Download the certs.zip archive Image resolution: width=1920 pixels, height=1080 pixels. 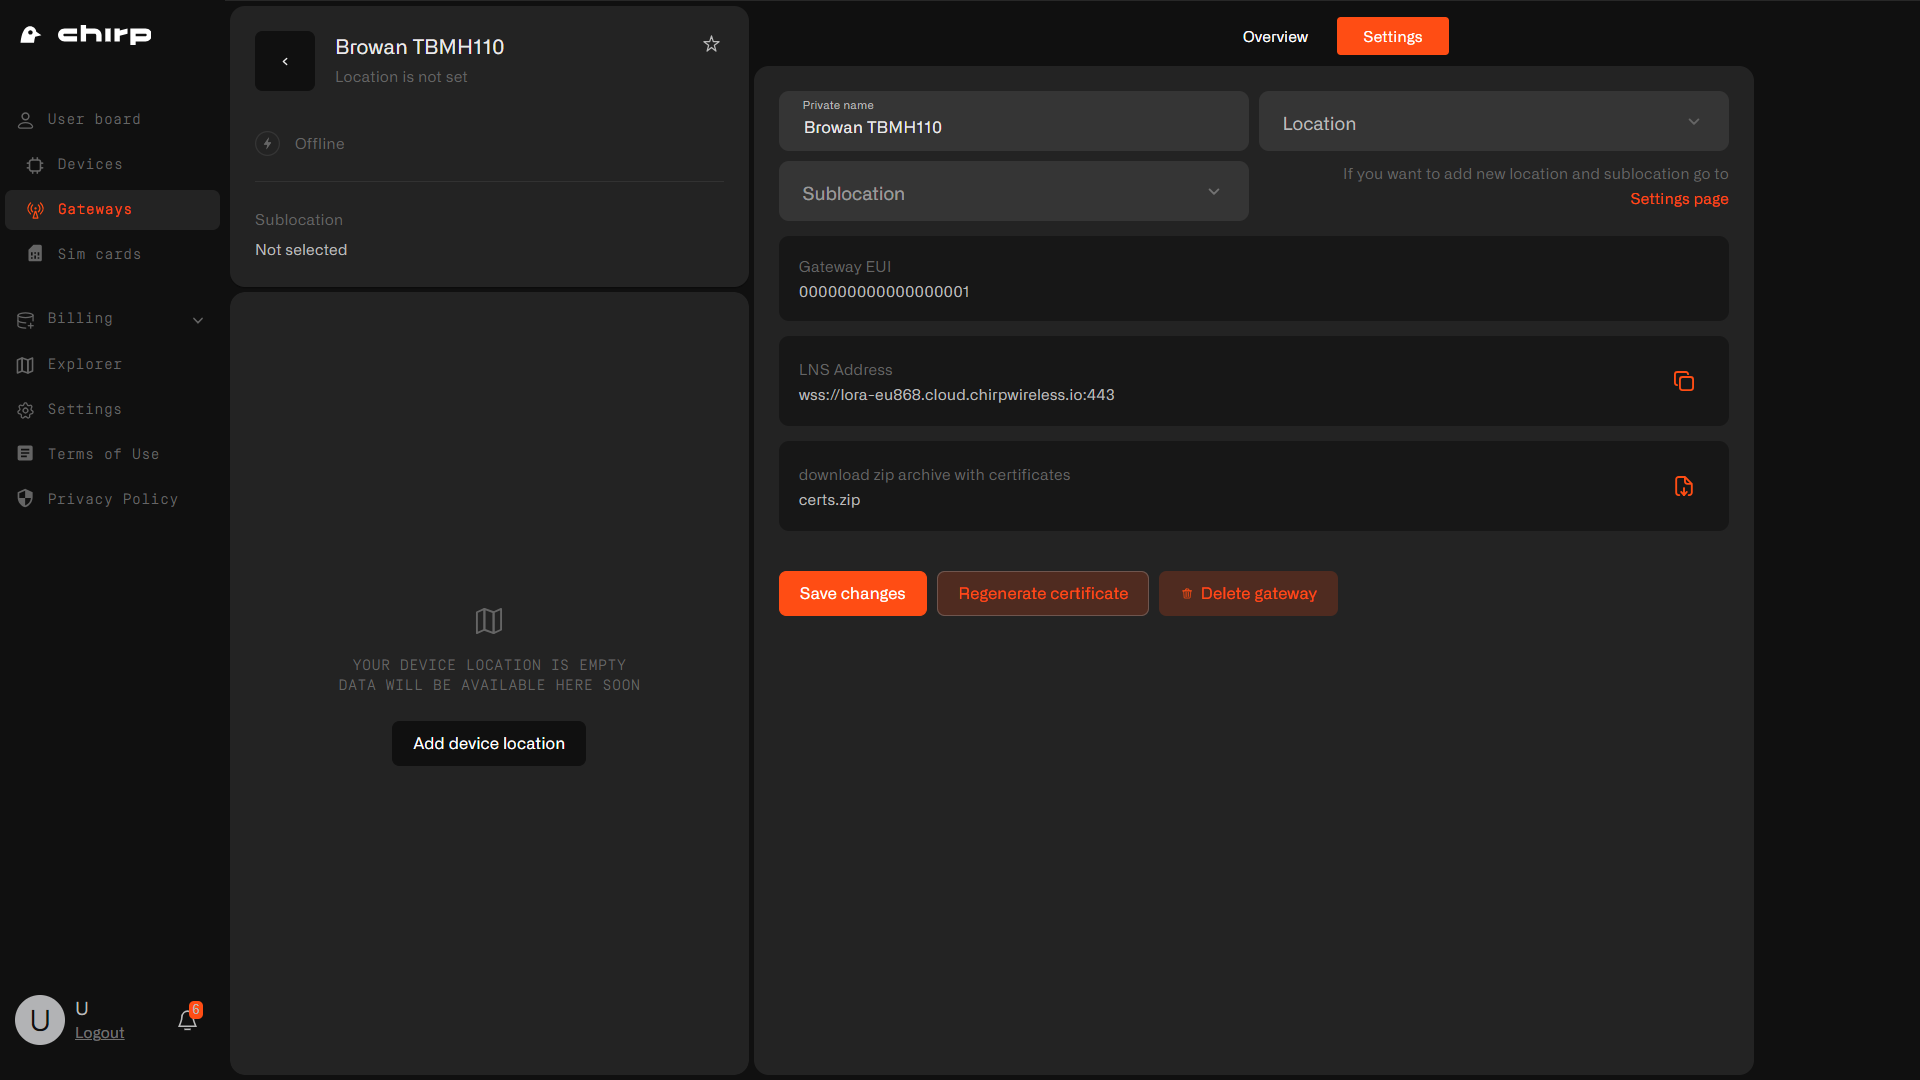click(x=1684, y=486)
